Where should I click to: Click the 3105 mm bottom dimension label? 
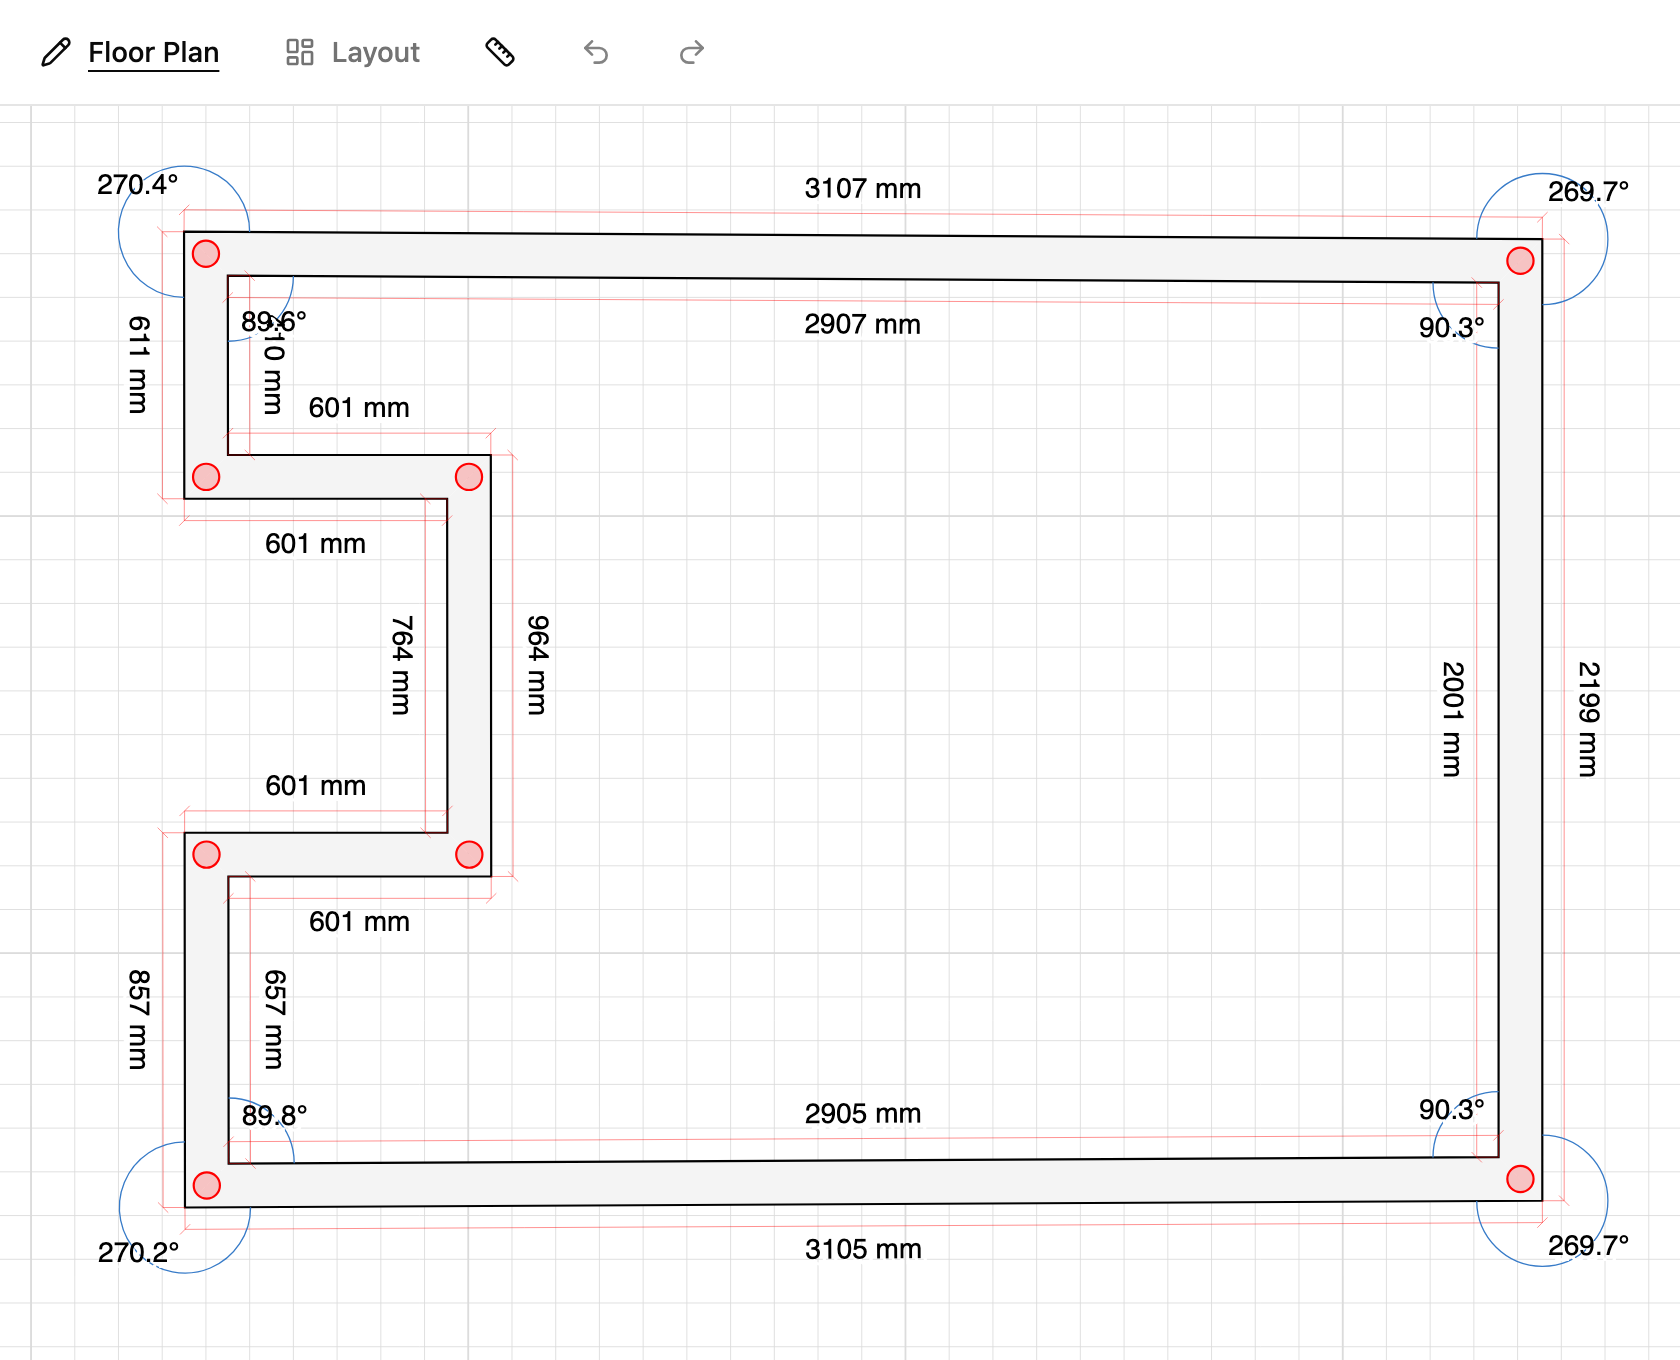pos(863,1249)
